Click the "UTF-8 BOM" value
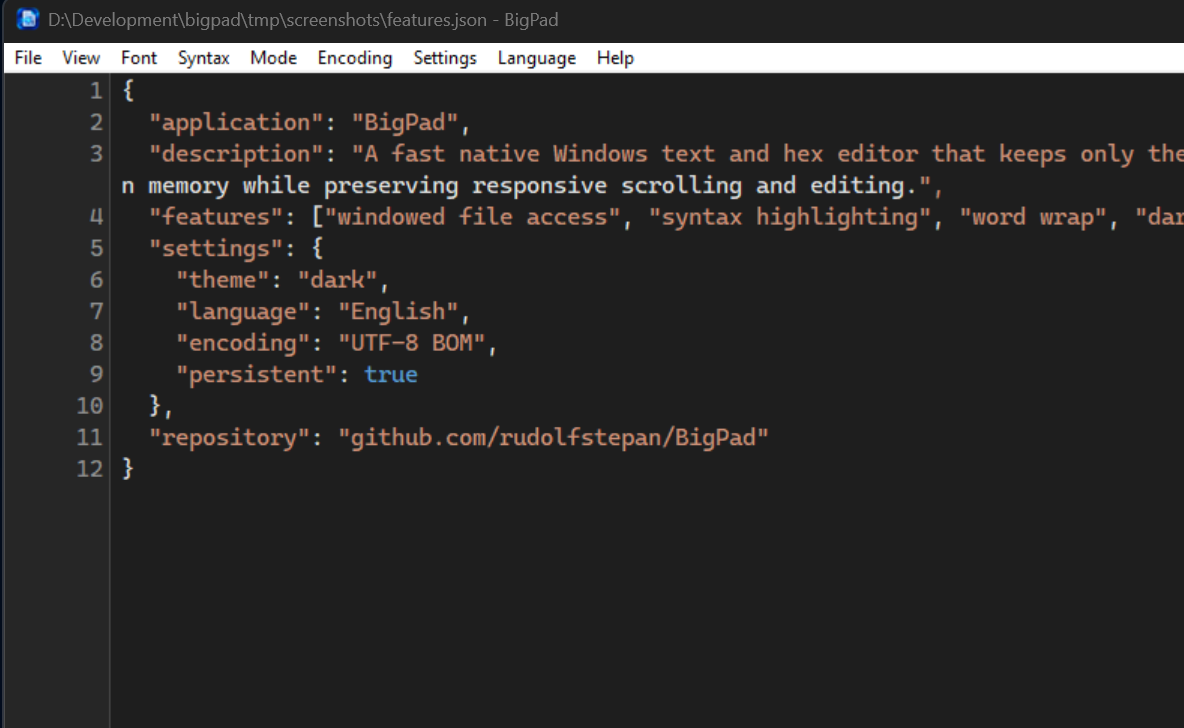Viewport: 1184px width, 728px height. (x=412, y=344)
